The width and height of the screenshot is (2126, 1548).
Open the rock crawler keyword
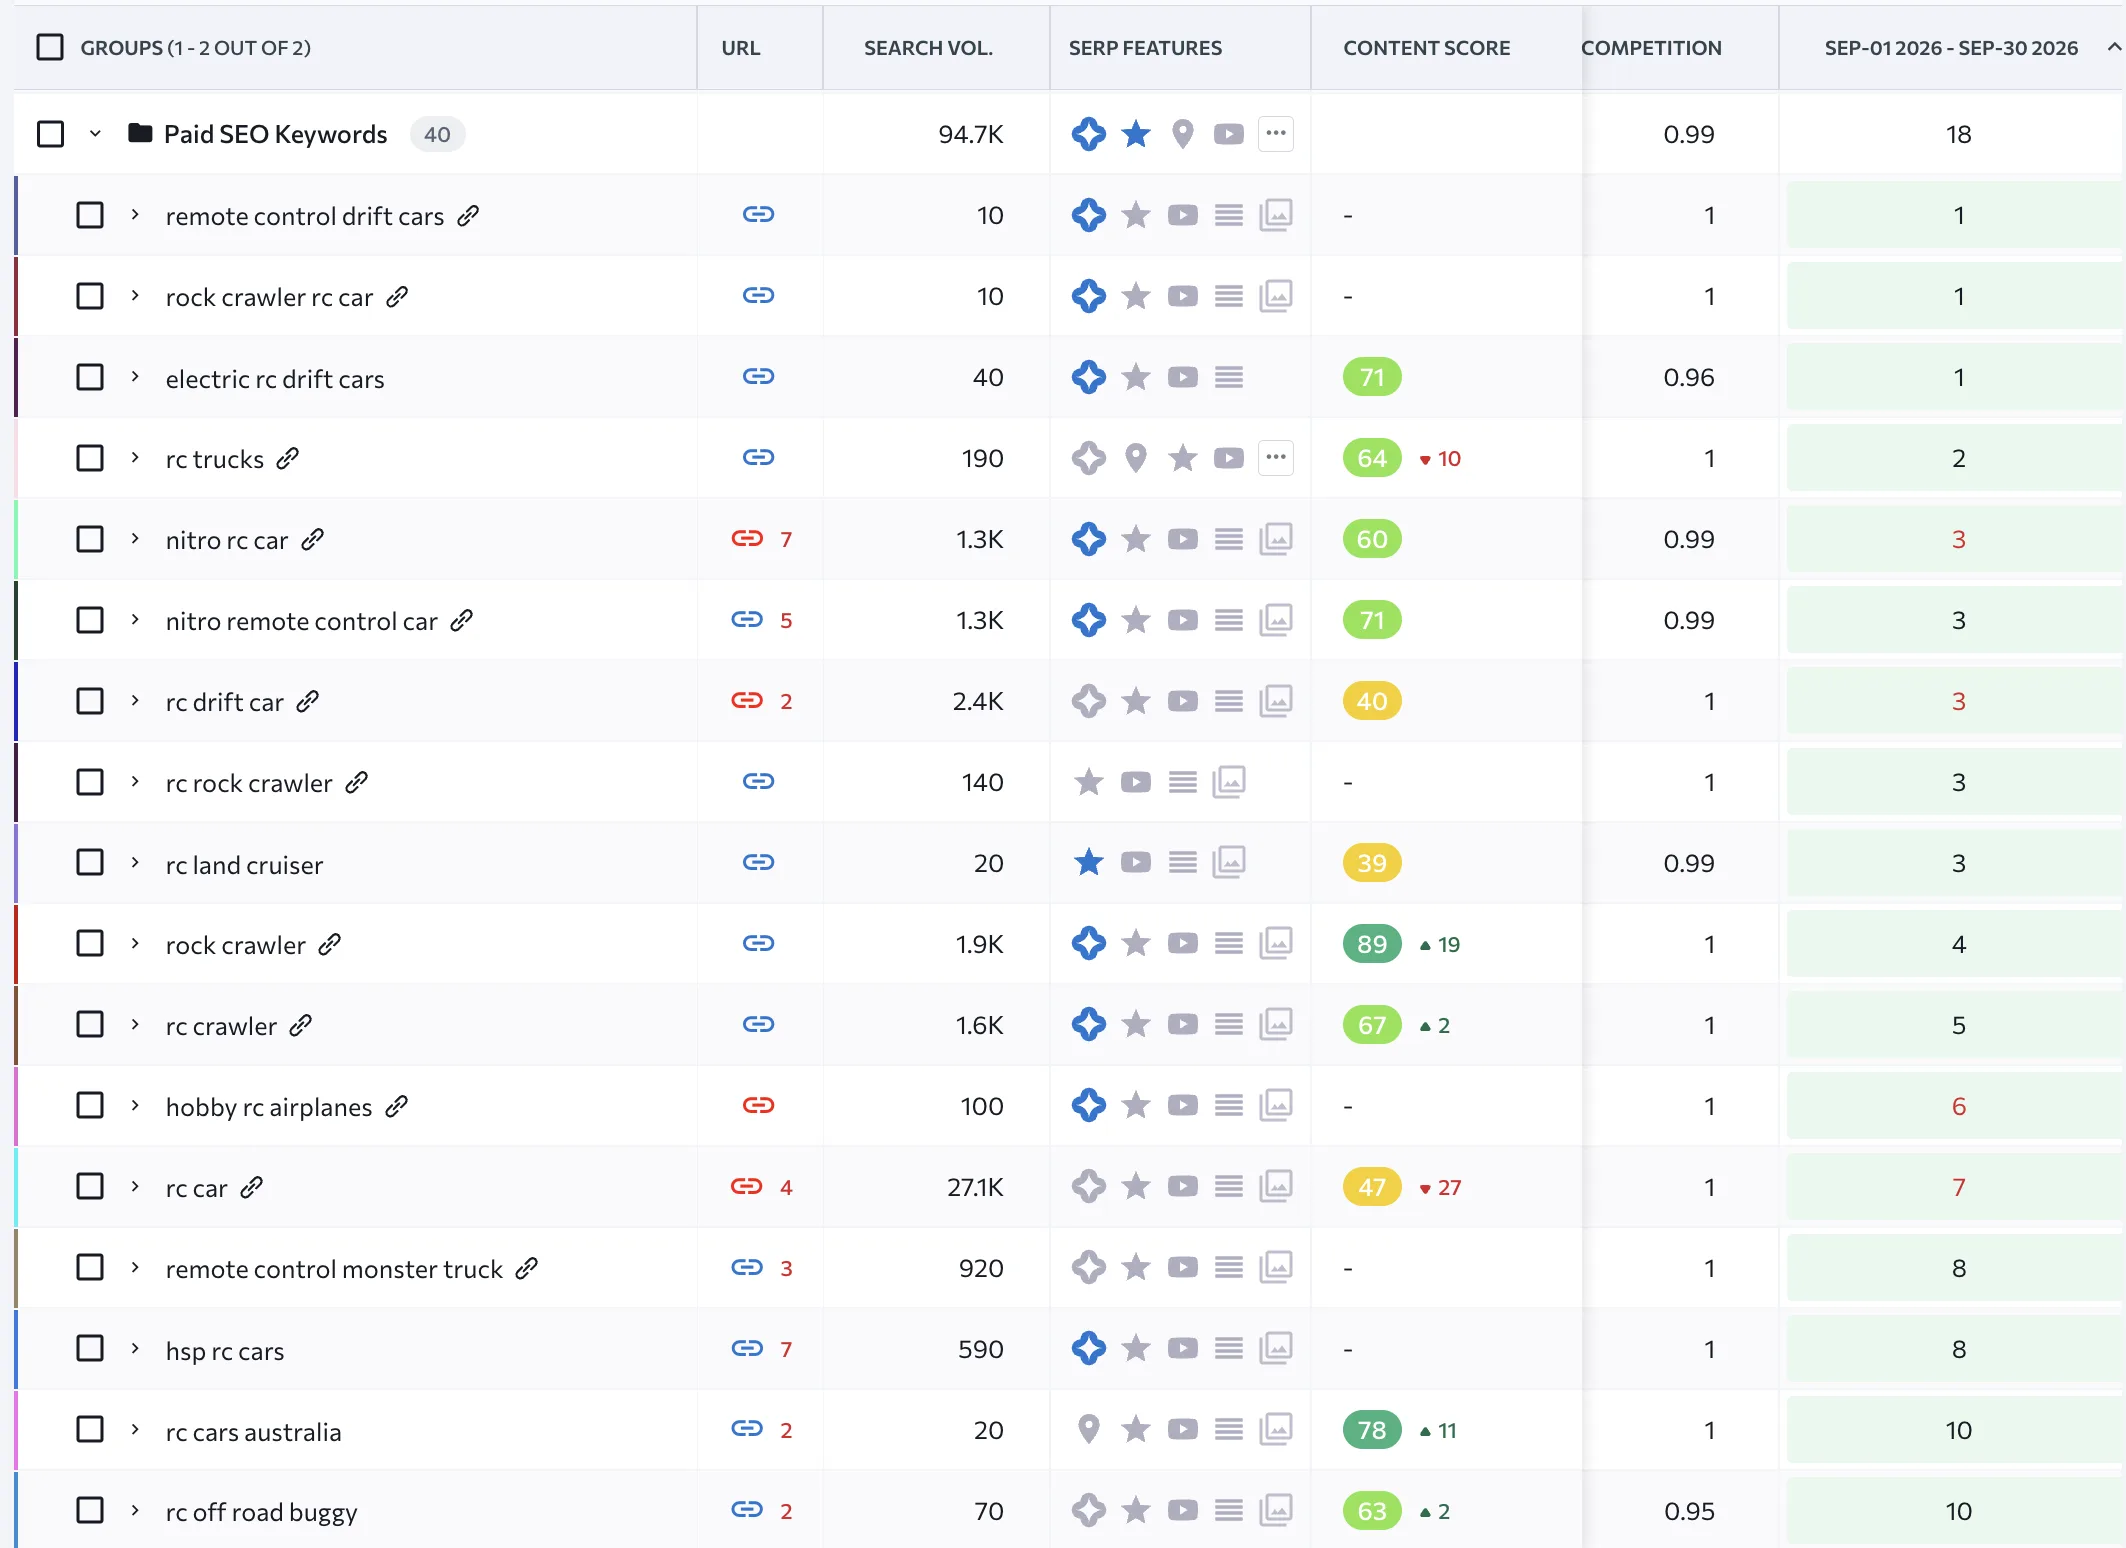point(236,945)
